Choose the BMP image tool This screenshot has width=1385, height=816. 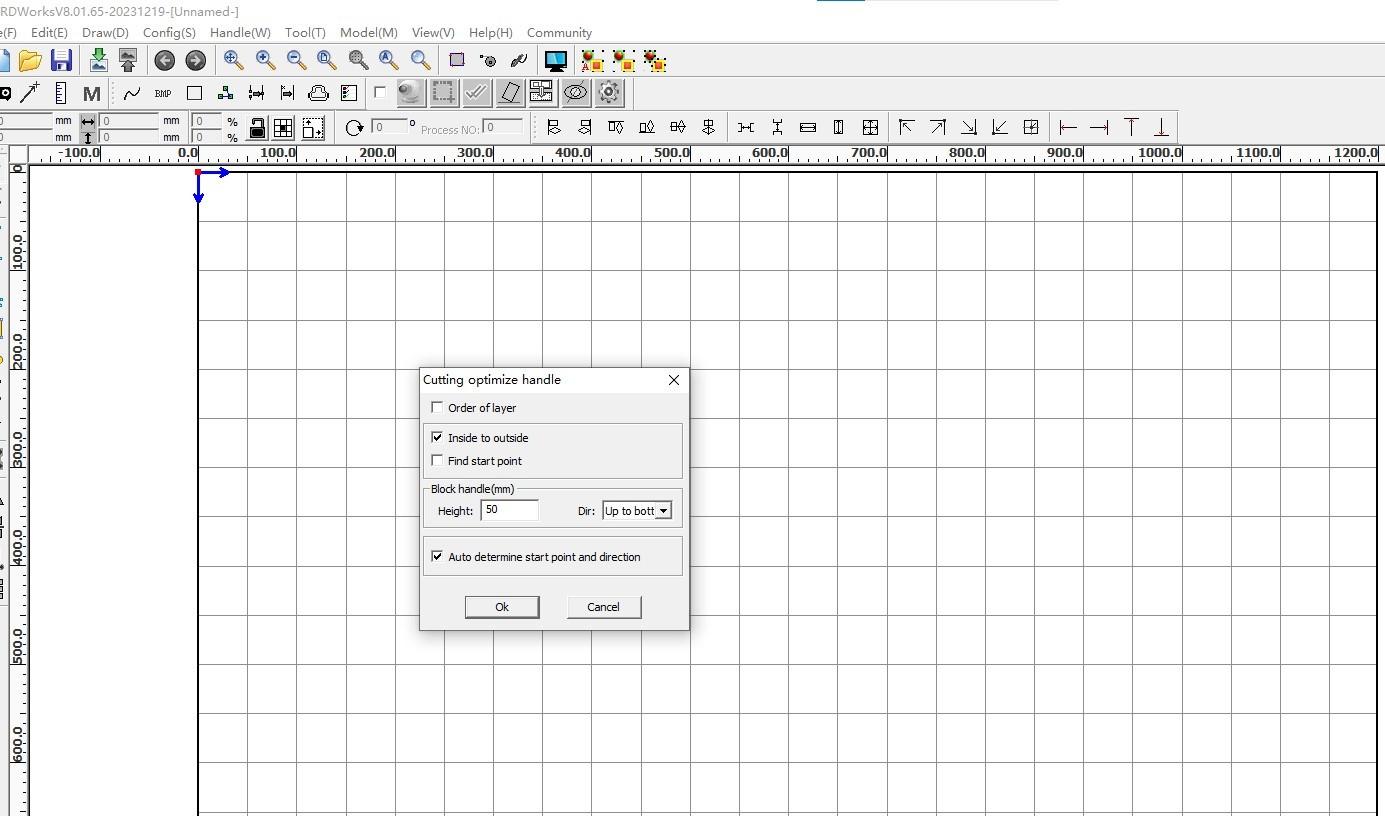coord(163,93)
